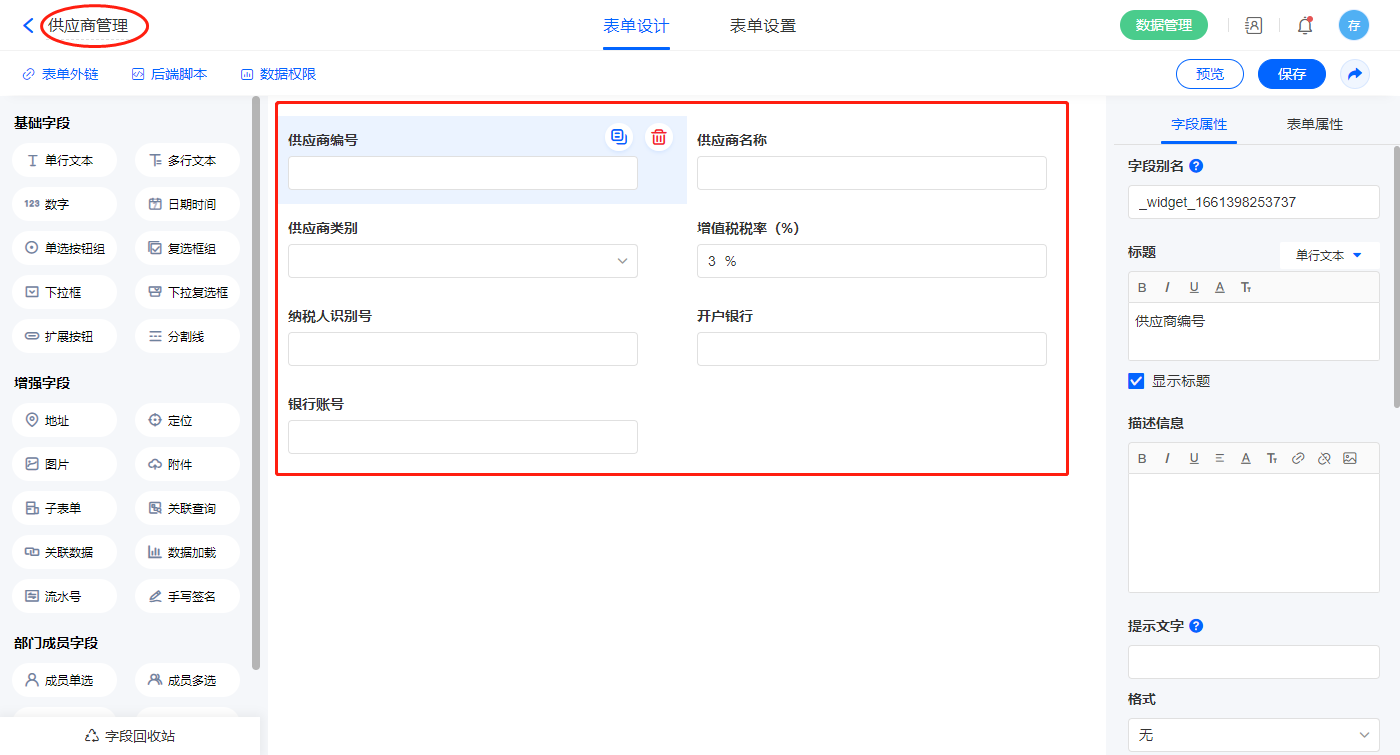The height and width of the screenshot is (755, 1400).
Task: Click the 保存 button
Action: pyautogui.click(x=1291, y=74)
